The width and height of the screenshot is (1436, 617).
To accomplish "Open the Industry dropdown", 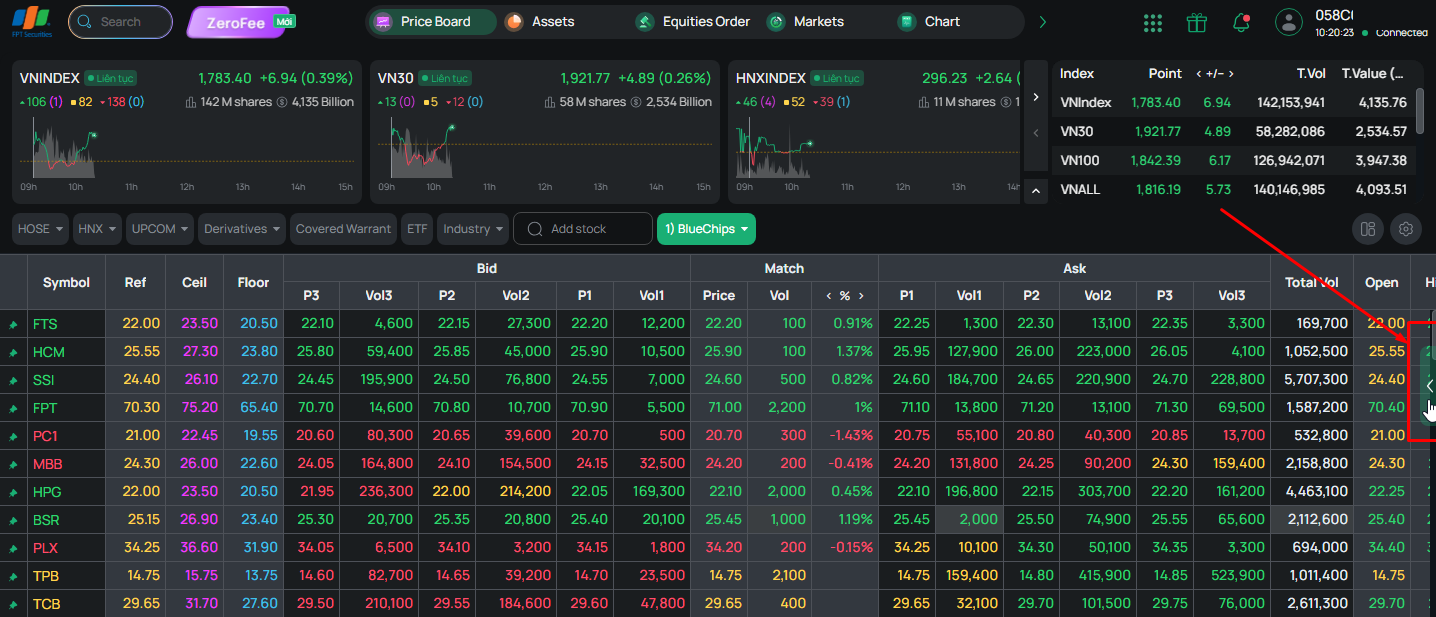I will (x=473, y=229).
